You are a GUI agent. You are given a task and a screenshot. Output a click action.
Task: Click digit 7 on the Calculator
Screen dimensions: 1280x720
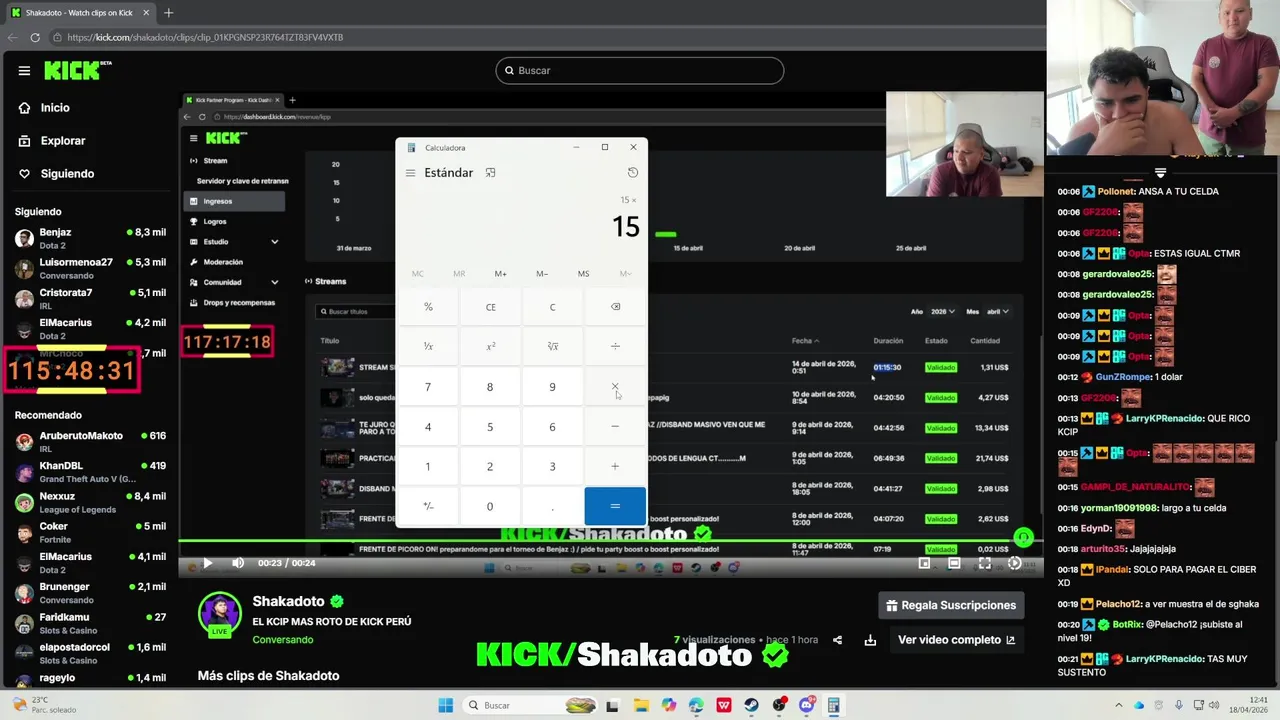click(428, 387)
